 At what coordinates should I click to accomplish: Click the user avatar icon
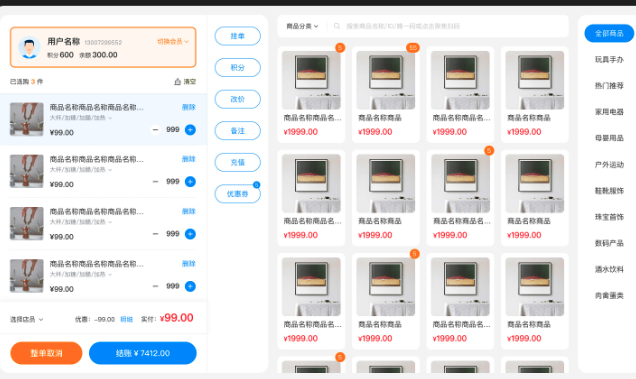coord(29,47)
